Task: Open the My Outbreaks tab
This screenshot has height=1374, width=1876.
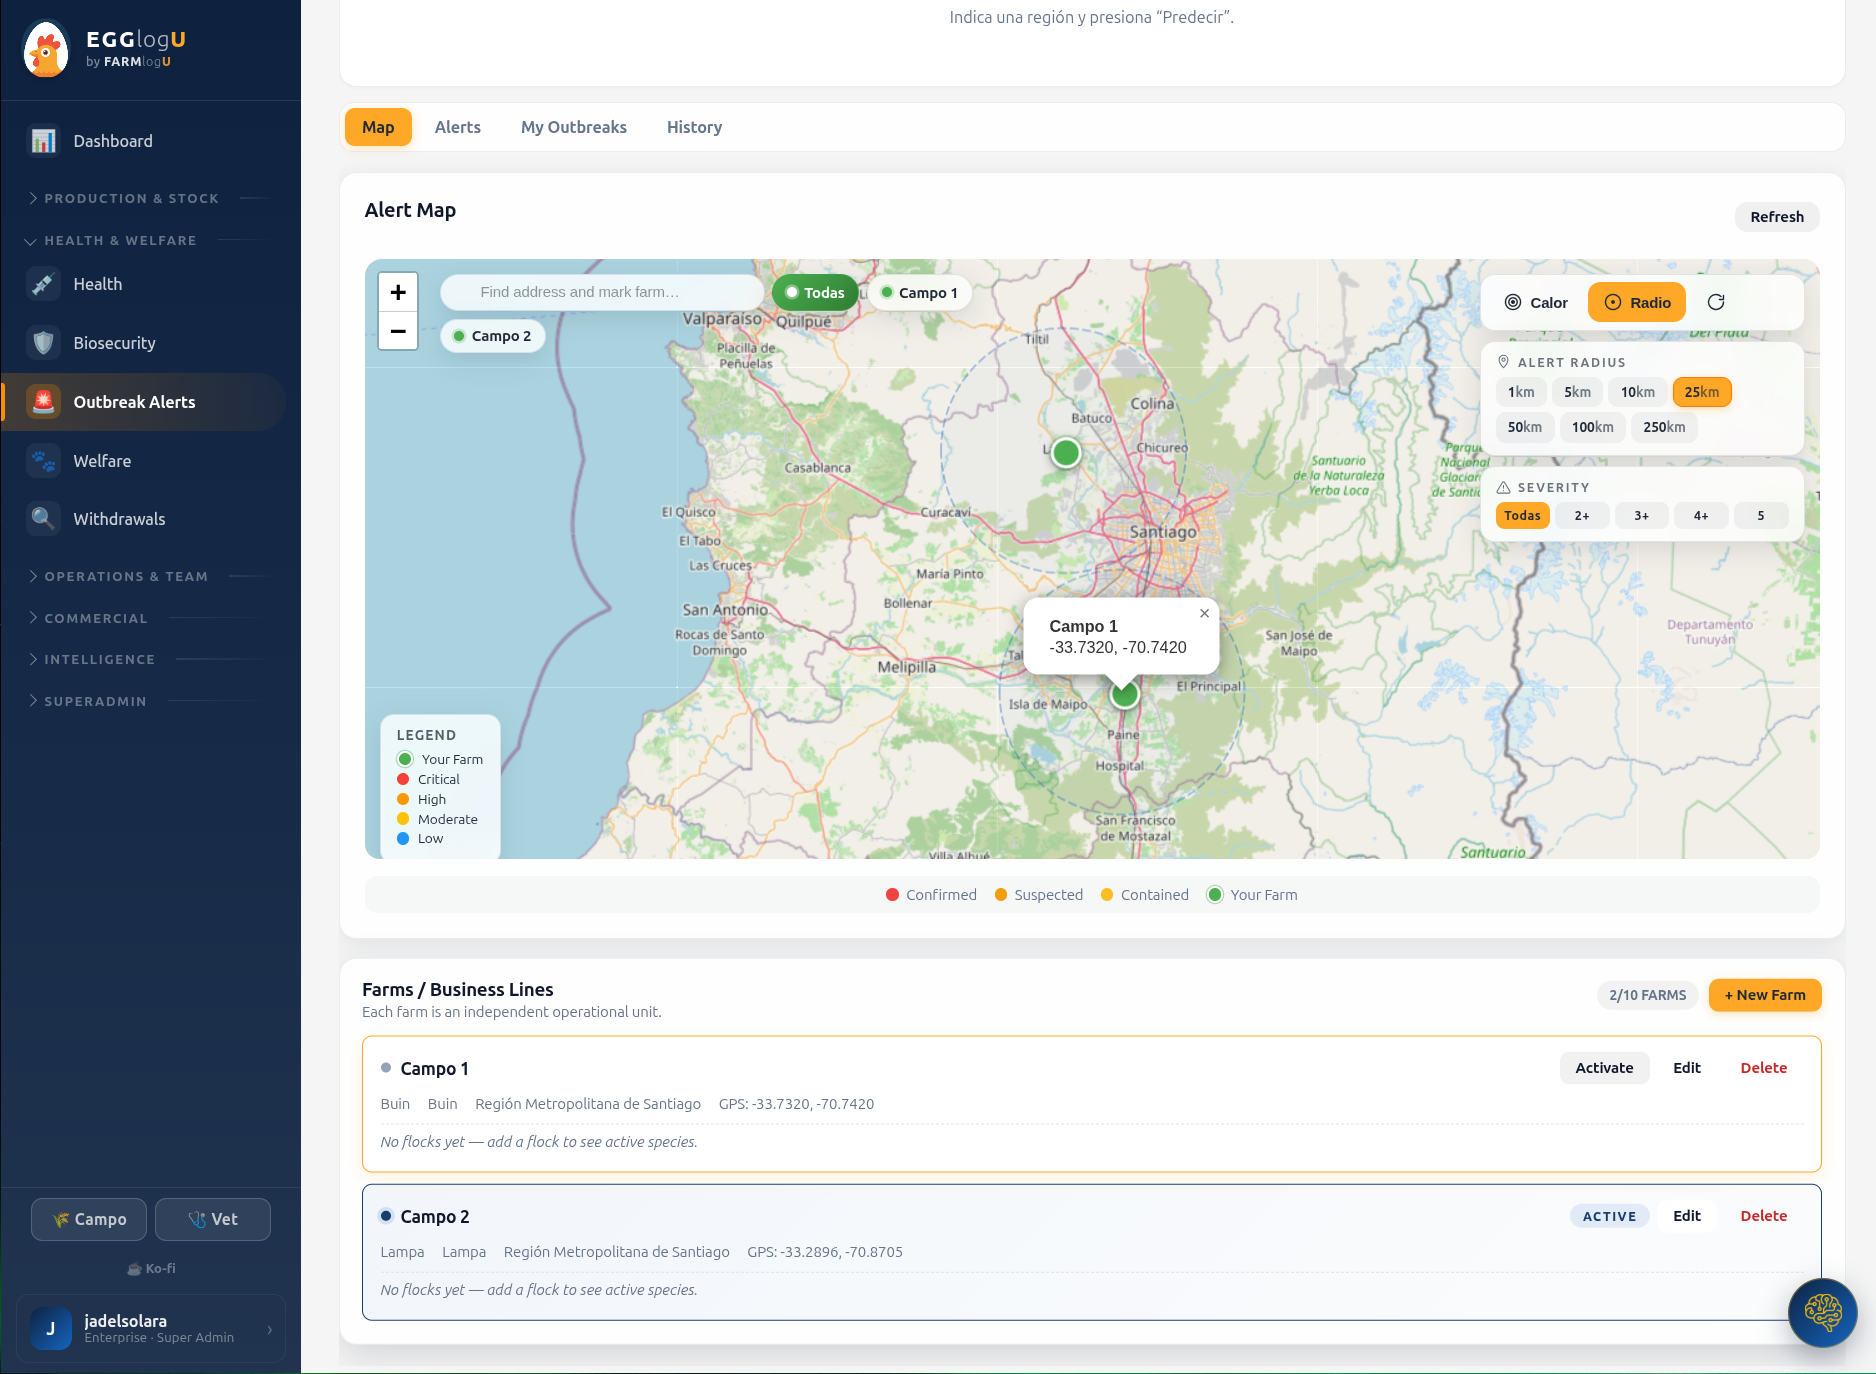Action: pos(574,127)
